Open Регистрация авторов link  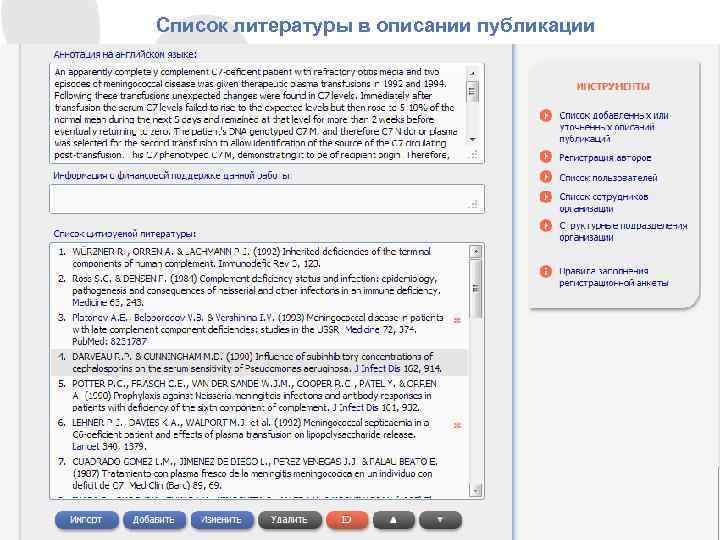tap(605, 158)
